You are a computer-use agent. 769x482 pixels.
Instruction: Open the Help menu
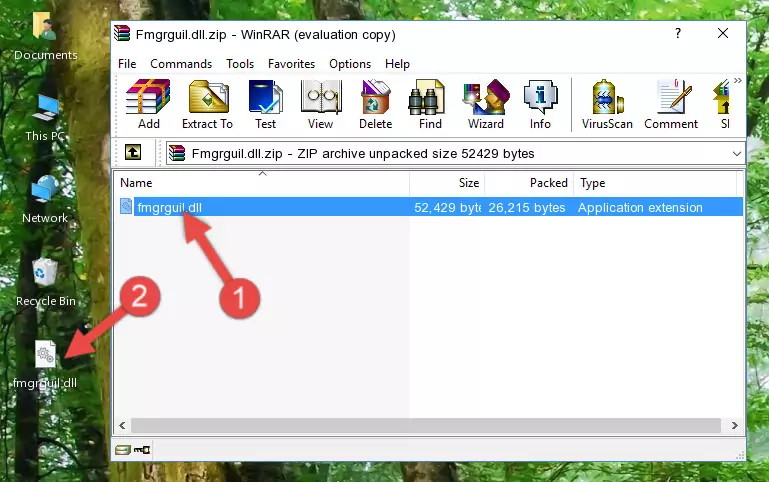[x=397, y=64]
